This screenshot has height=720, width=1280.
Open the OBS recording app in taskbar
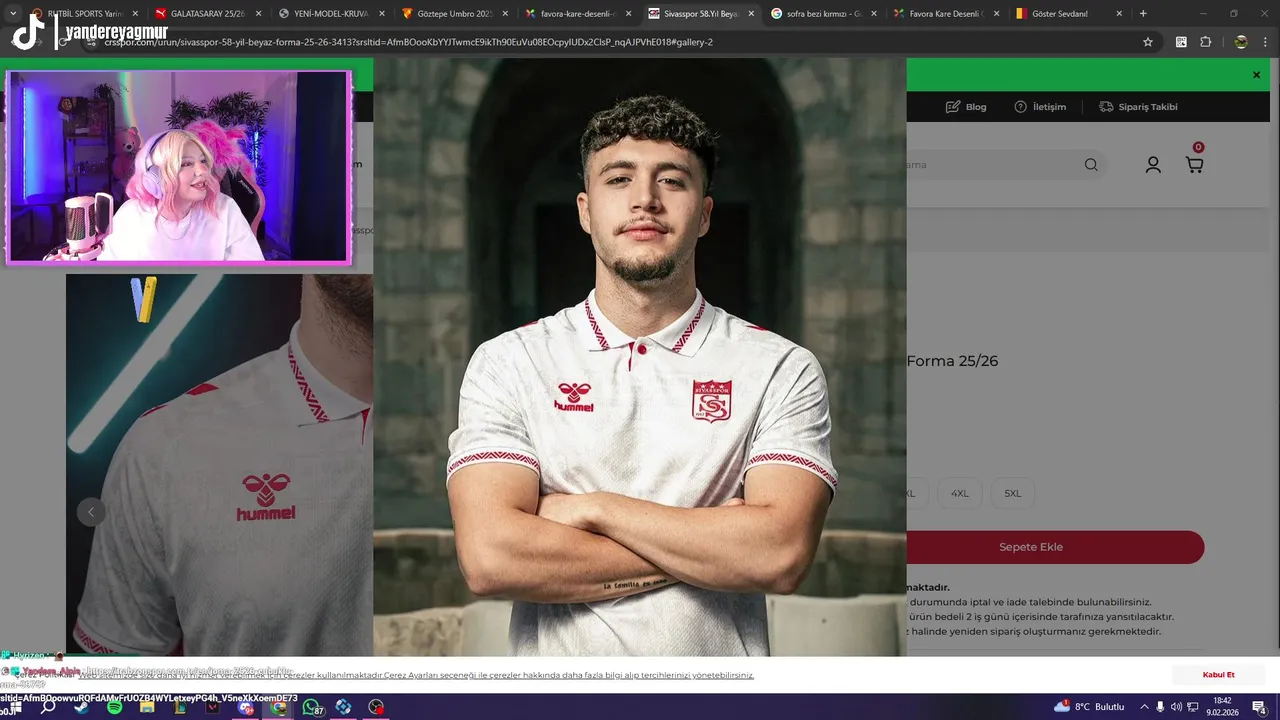(376, 707)
